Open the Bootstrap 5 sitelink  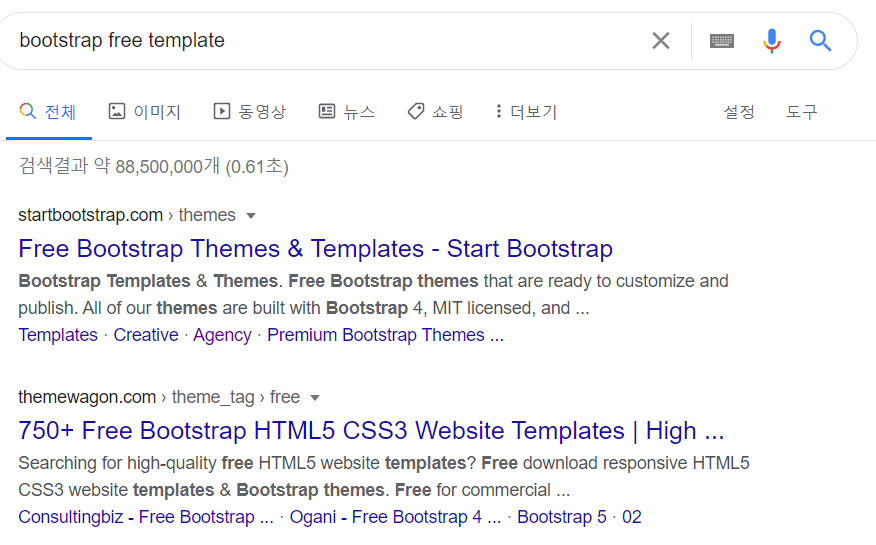pos(561,517)
